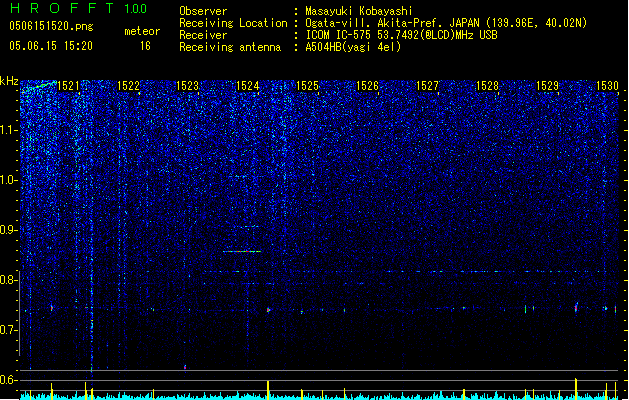Click the 'meteor' label
This screenshot has width=629, height=400.
point(142,31)
